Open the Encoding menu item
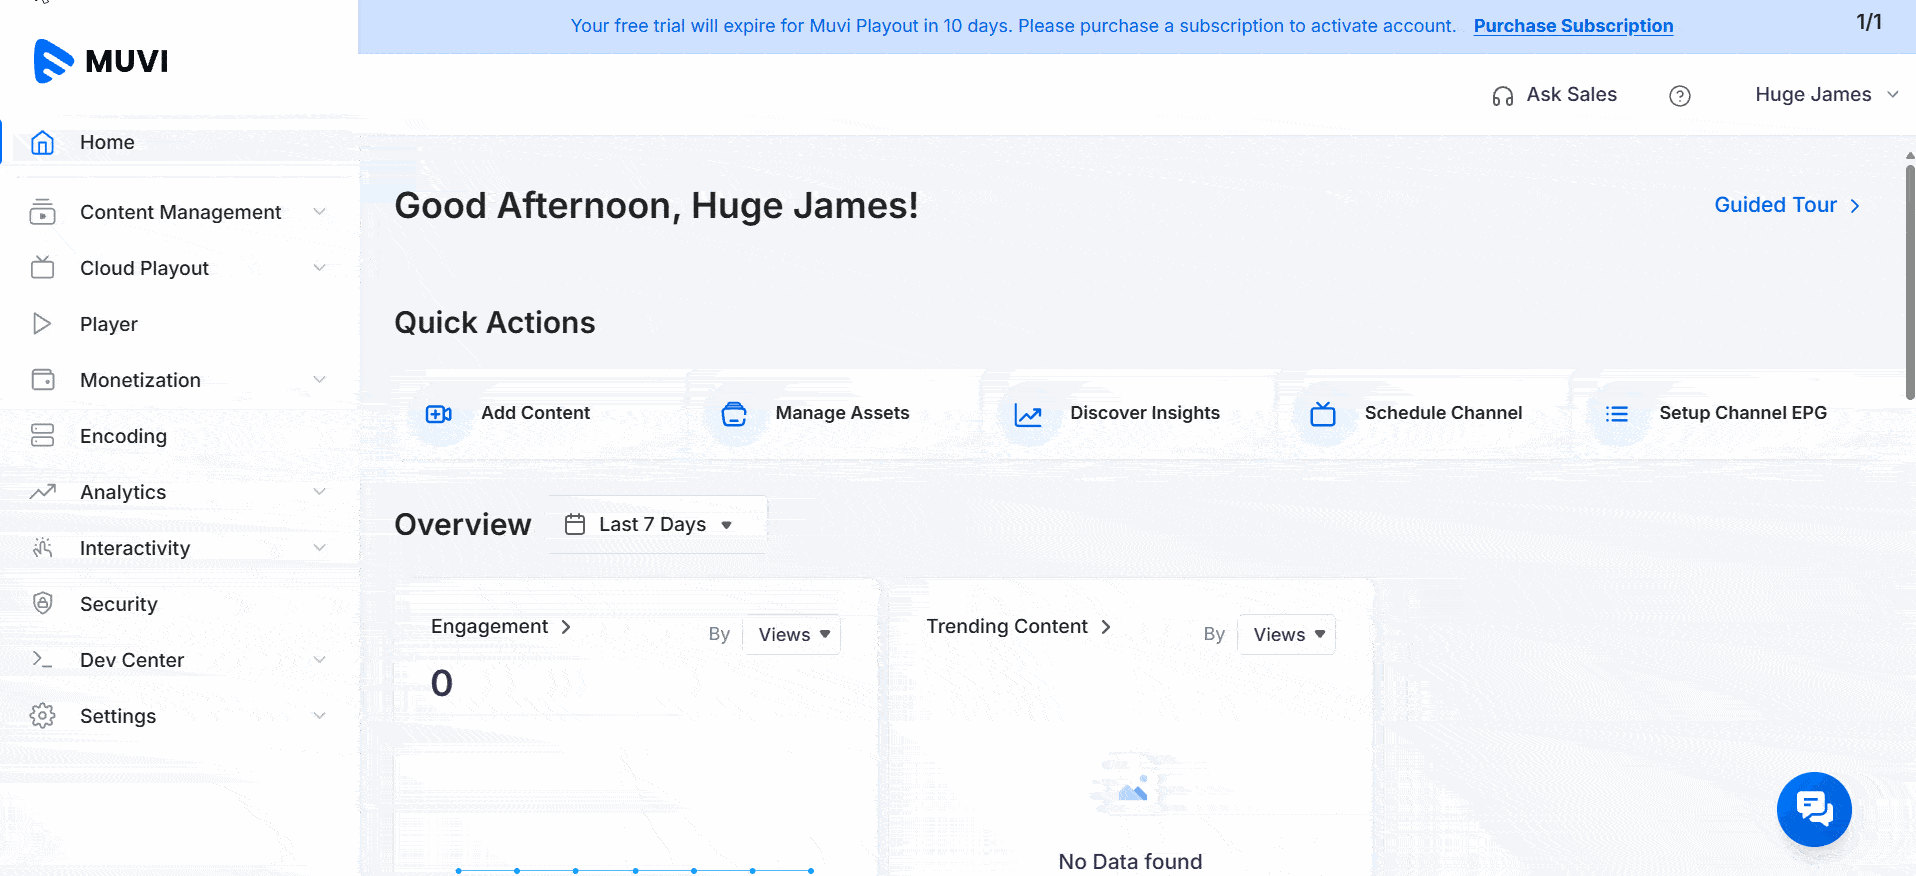This screenshot has width=1916, height=876. pyautogui.click(x=123, y=436)
